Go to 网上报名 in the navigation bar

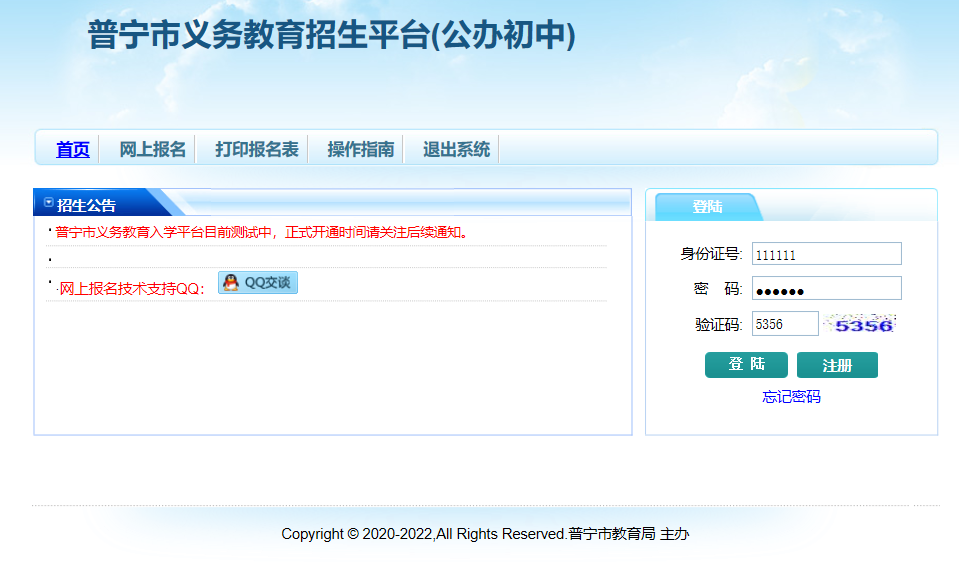tap(152, 150)
